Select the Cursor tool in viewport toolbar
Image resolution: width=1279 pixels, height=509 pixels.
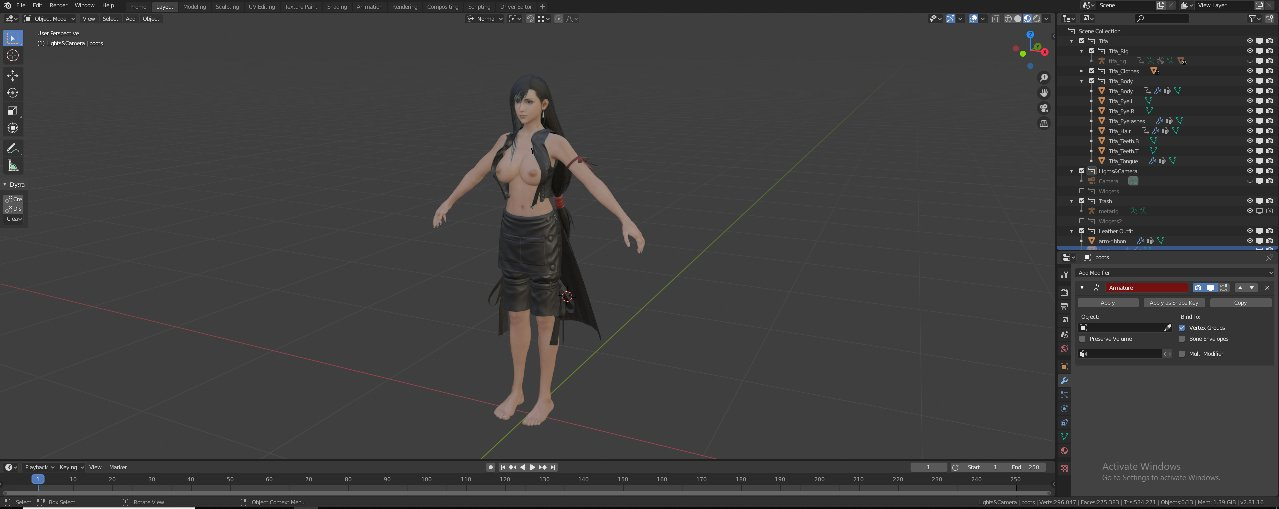click(13, 56)
